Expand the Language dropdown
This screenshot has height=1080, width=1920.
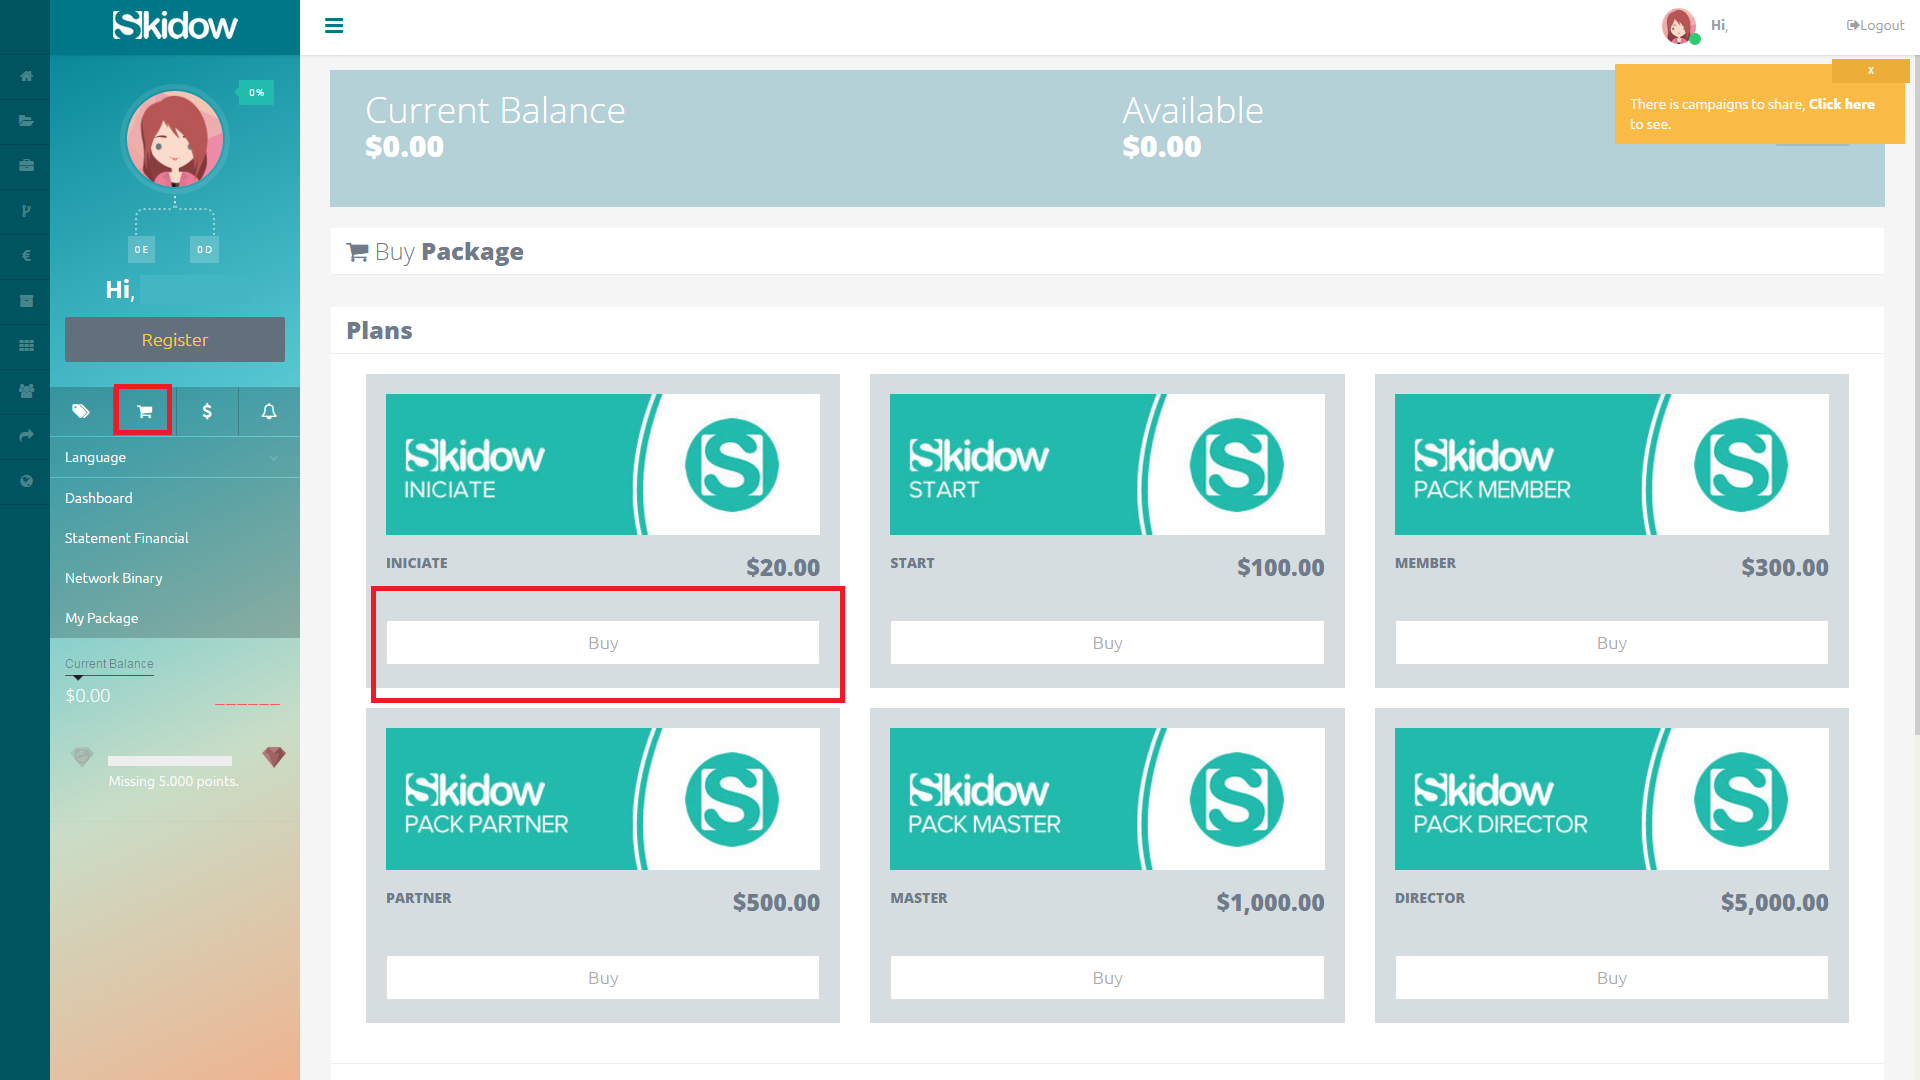click(x=175, y=457)
